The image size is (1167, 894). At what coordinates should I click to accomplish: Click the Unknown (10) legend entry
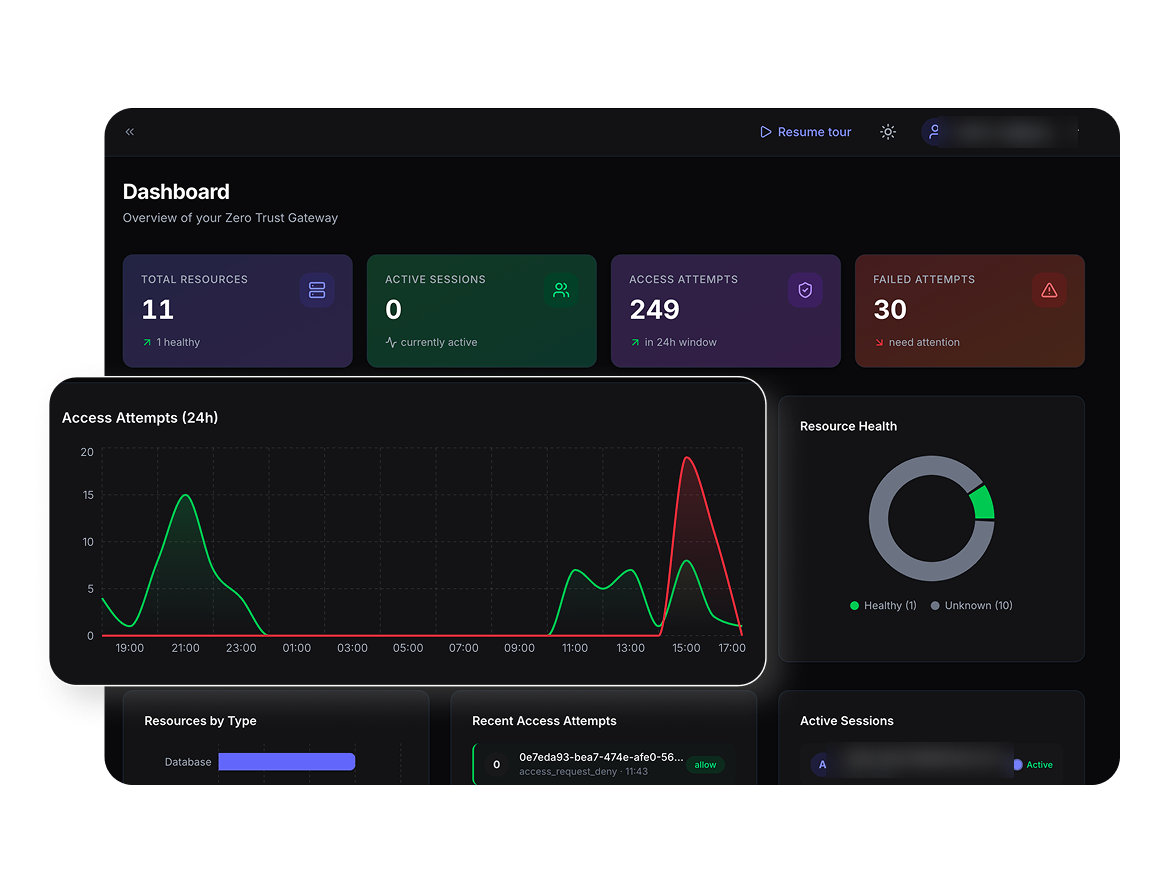coord(971,605)
